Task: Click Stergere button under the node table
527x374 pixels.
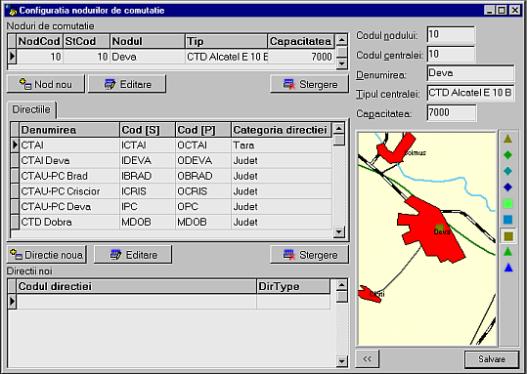Action: coord(310,84)
